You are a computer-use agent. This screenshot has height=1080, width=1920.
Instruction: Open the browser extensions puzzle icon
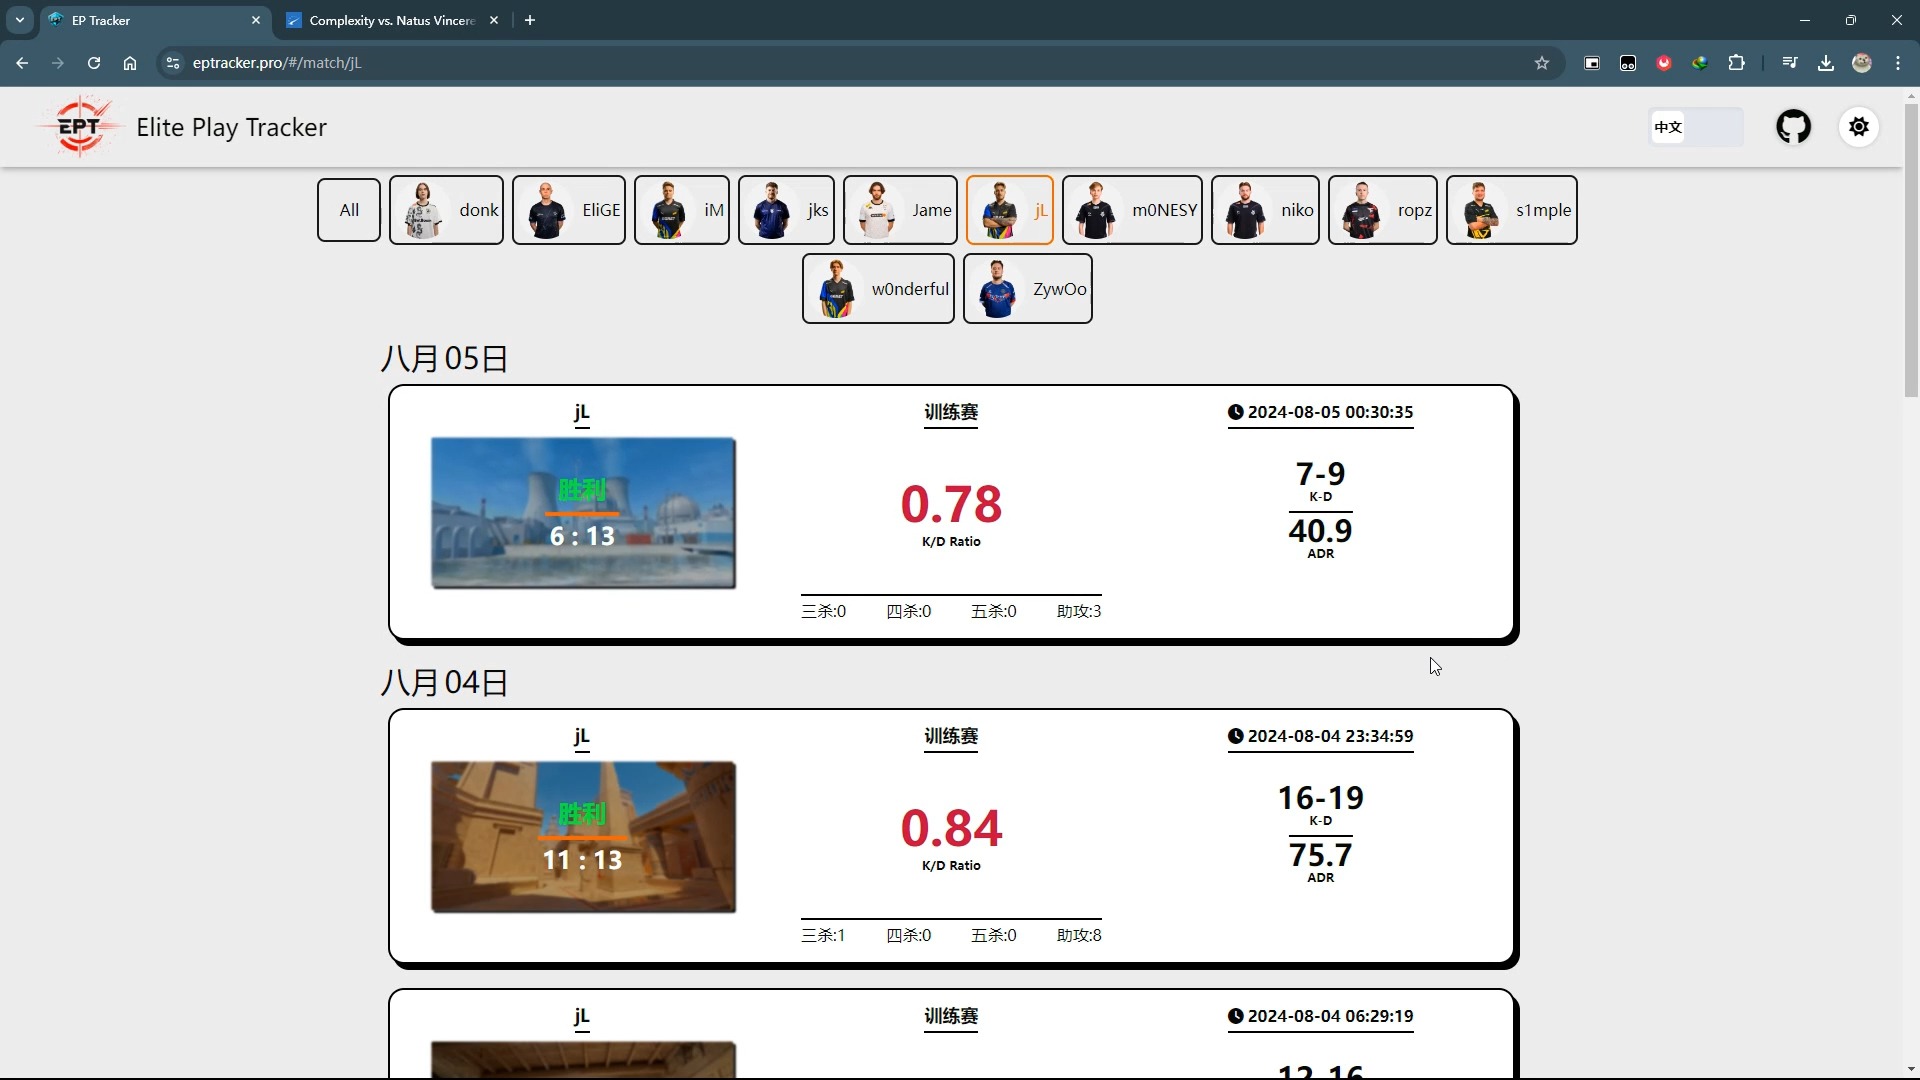coord(1737,63)
